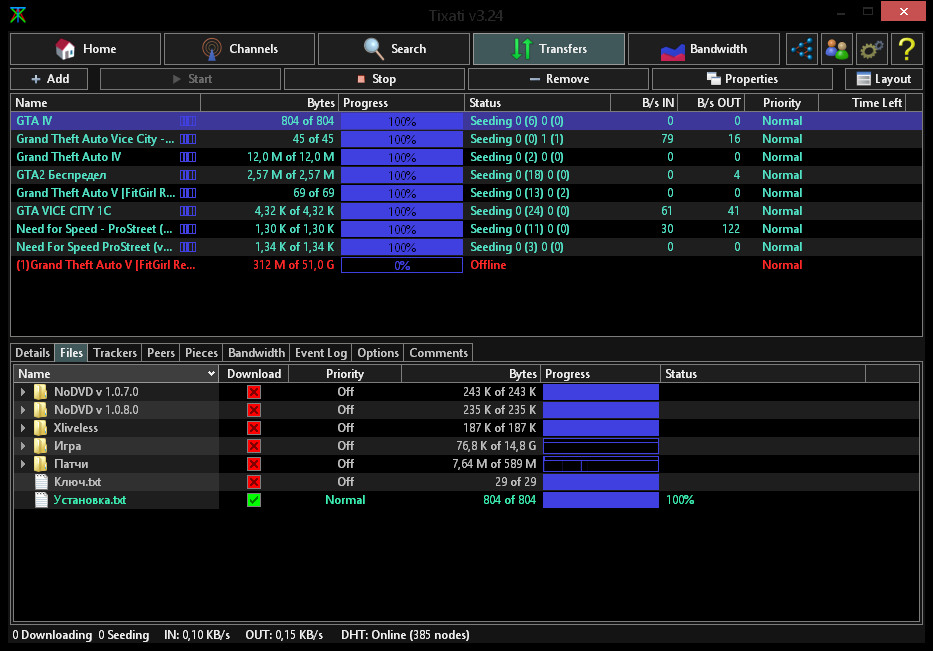Open the DHT network share icon
Viewport: 933px width, 651px height.
[802, 49]
